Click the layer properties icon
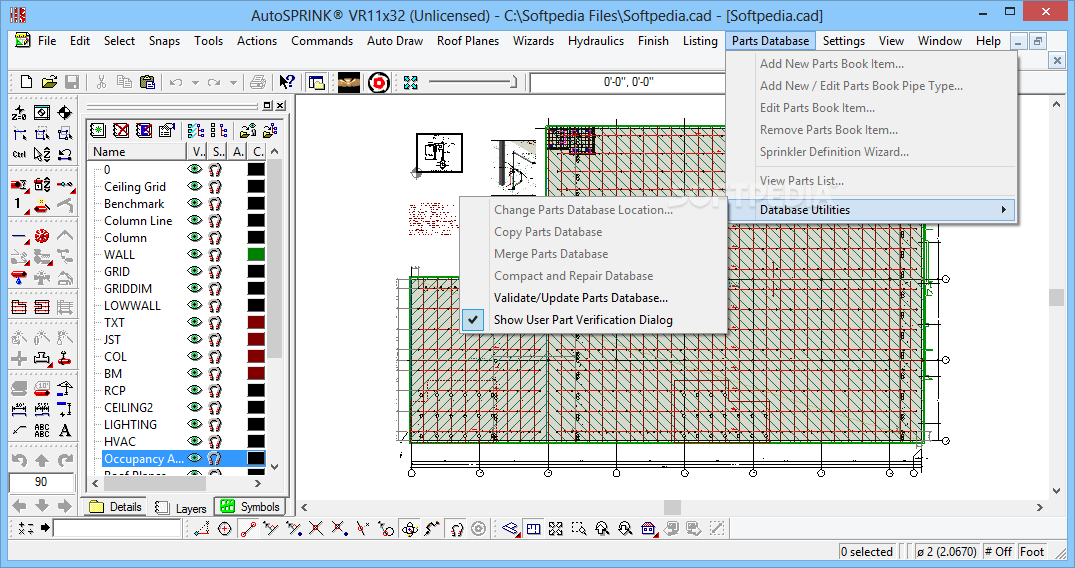 point(166,130)
